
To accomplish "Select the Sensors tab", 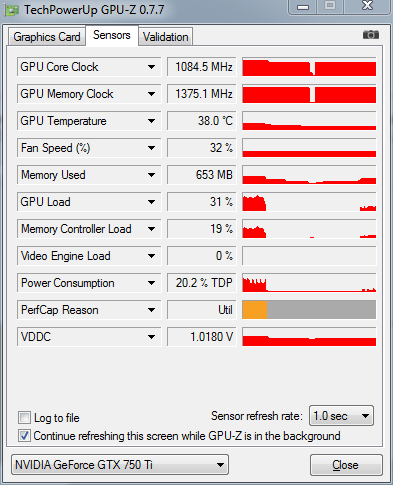I will click(x=112, y=35).
